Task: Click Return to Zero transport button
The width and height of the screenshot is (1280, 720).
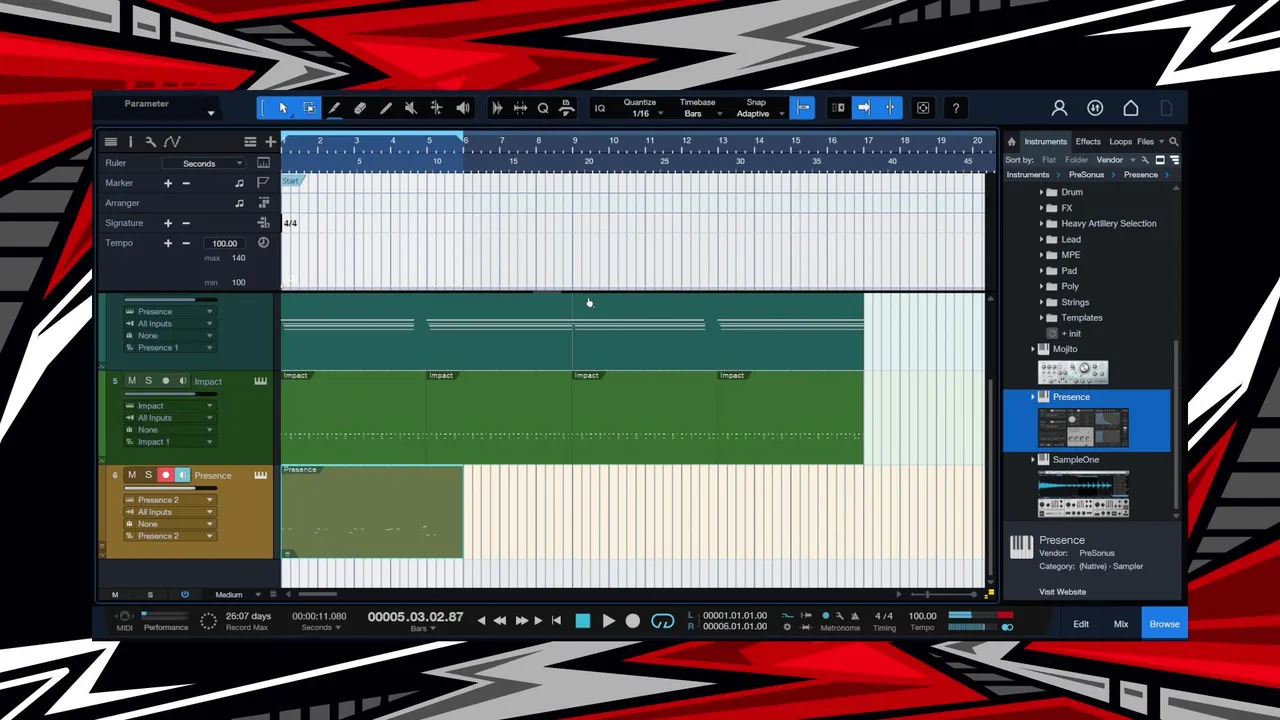Action: (556, 621)
